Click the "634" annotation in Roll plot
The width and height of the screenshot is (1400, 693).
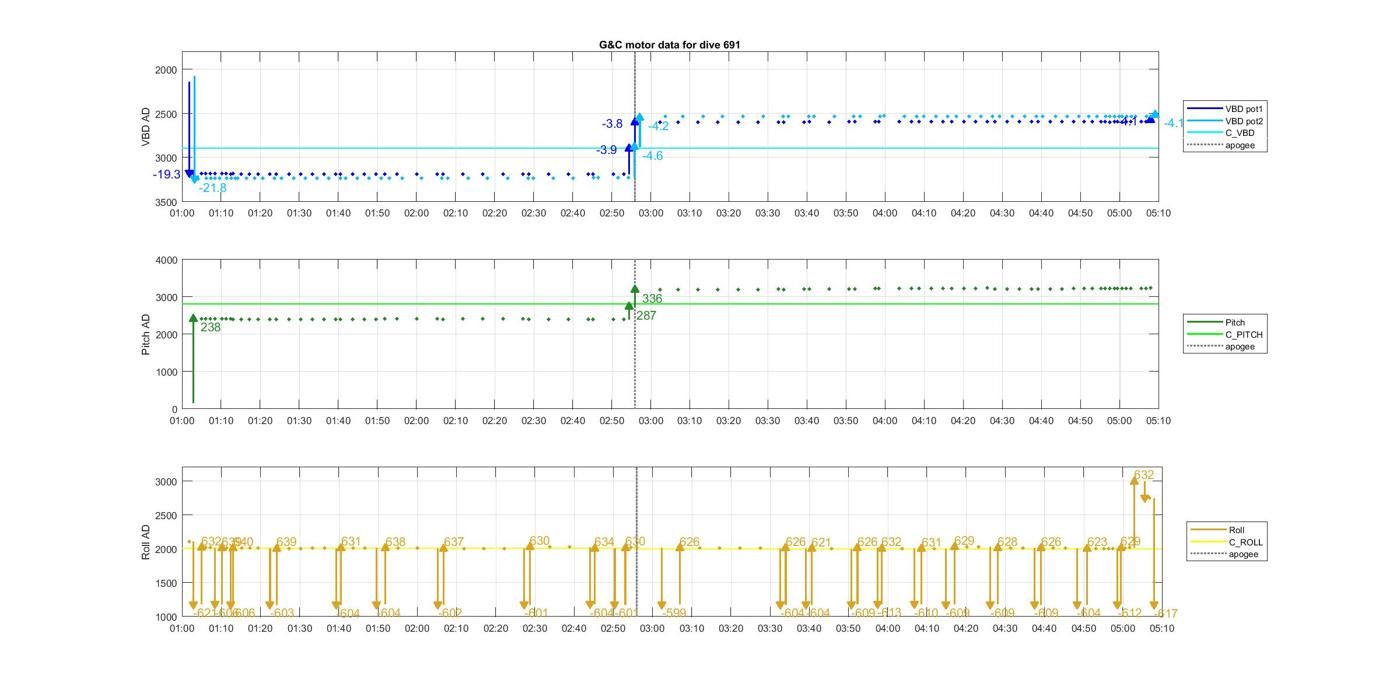[x=604, y=542]
